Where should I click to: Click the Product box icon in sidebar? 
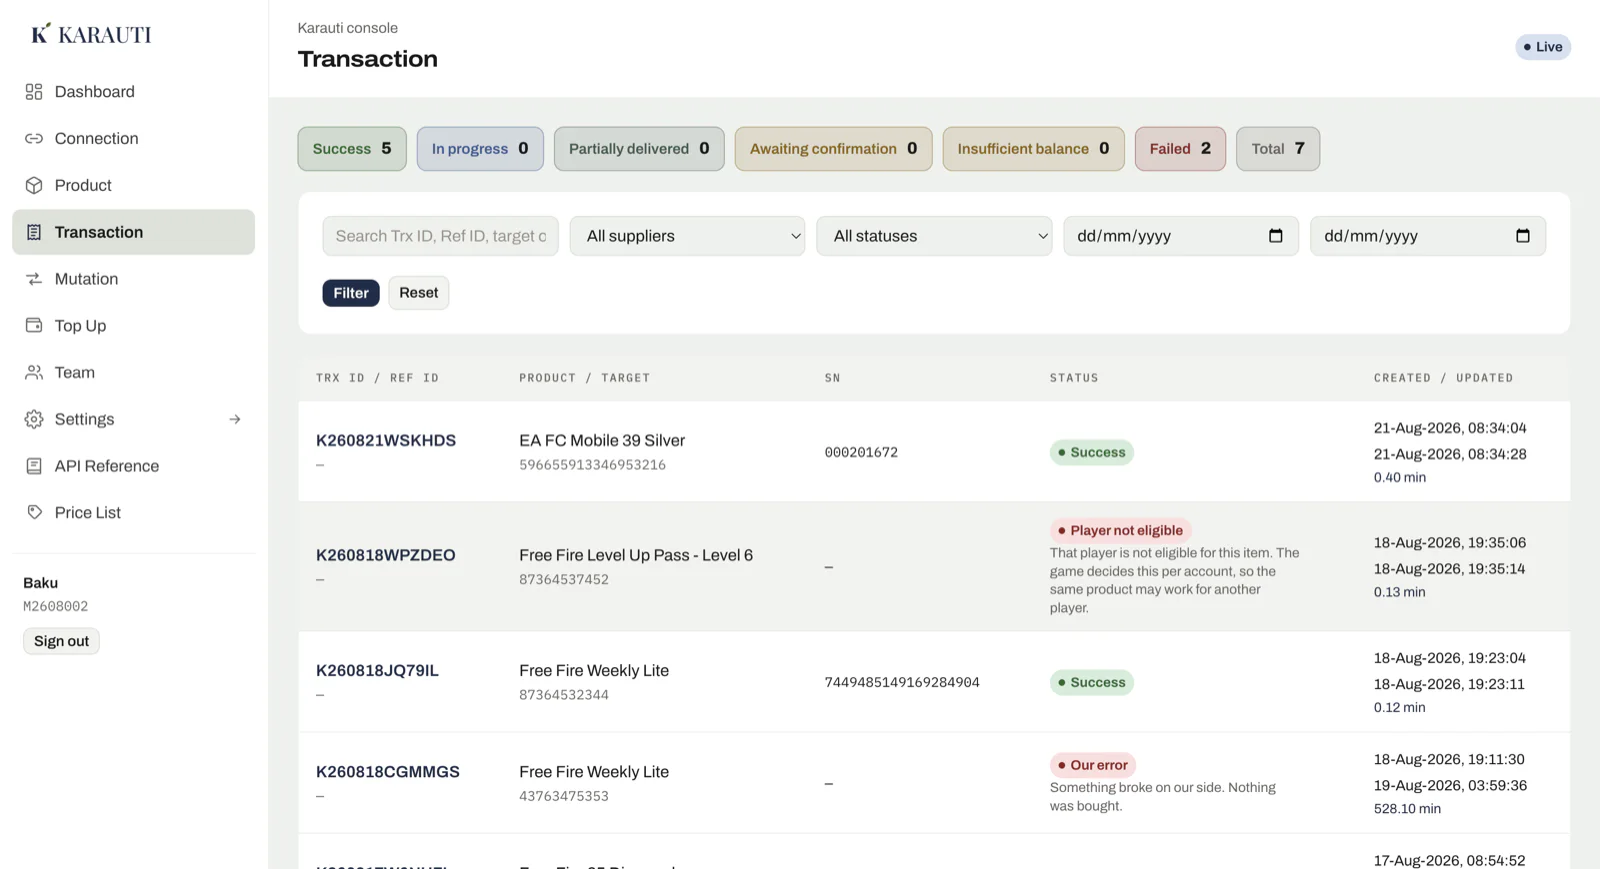34,186
